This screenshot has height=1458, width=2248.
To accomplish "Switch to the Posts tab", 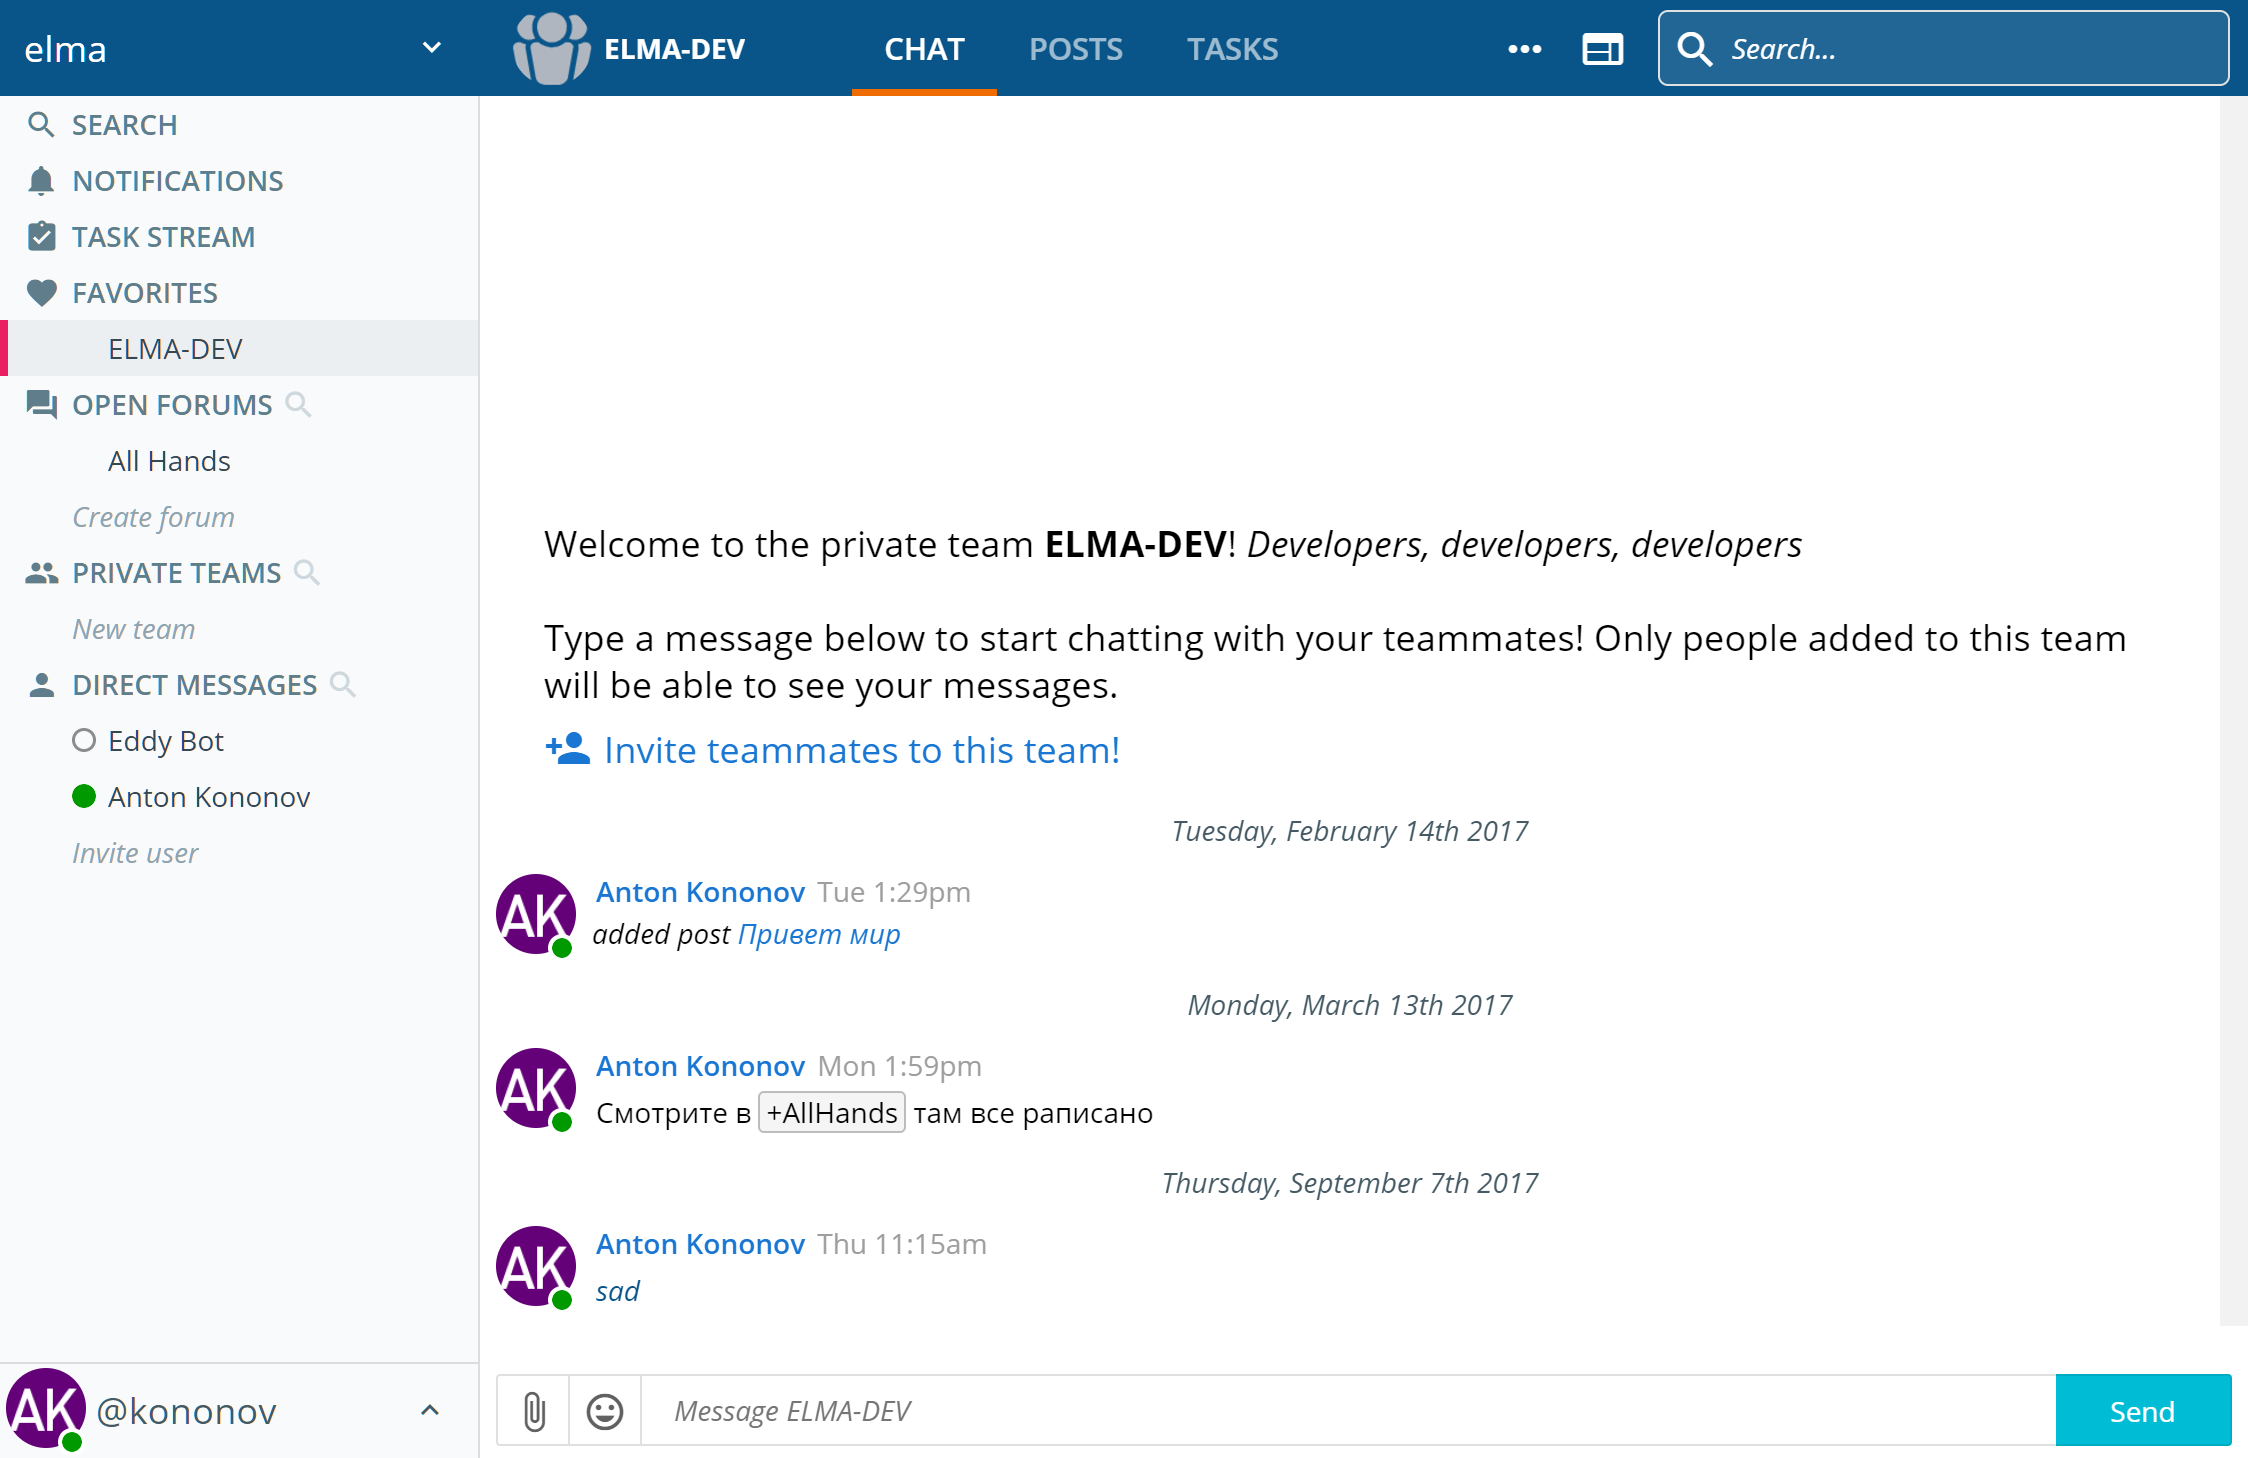I will (x=1075, y=49).
